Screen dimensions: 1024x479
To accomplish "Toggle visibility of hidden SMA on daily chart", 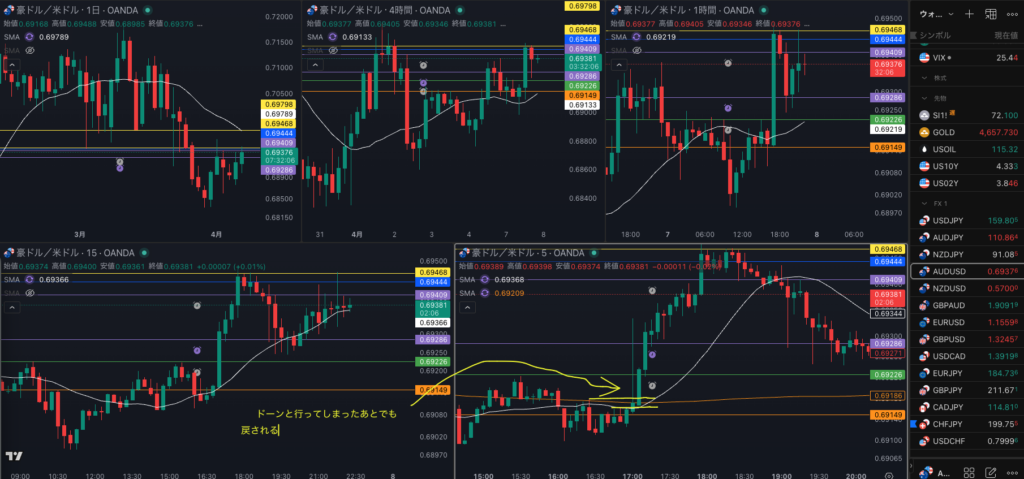I will pyautogui.click(x=30, y=48).
